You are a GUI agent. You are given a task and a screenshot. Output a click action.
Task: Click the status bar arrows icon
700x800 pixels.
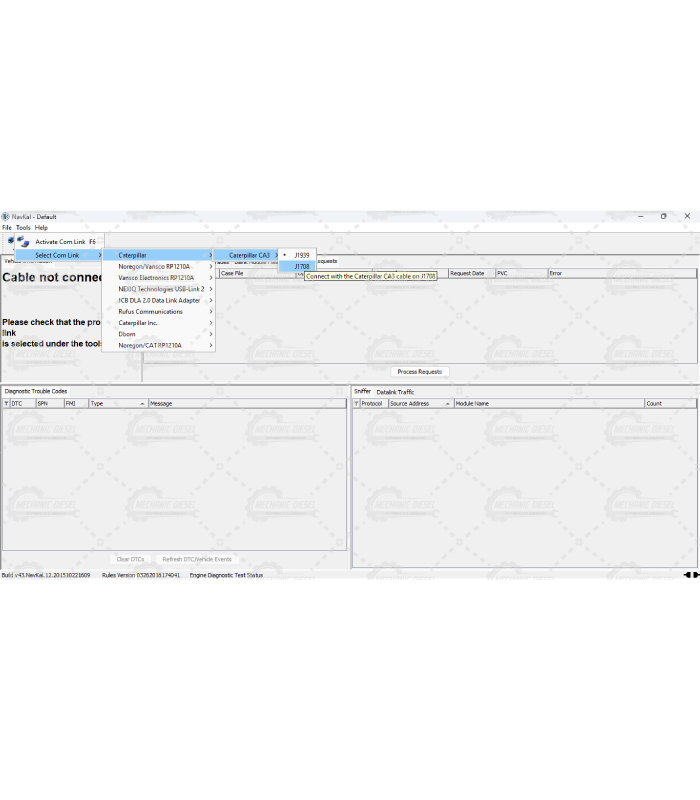coord(690,575)
